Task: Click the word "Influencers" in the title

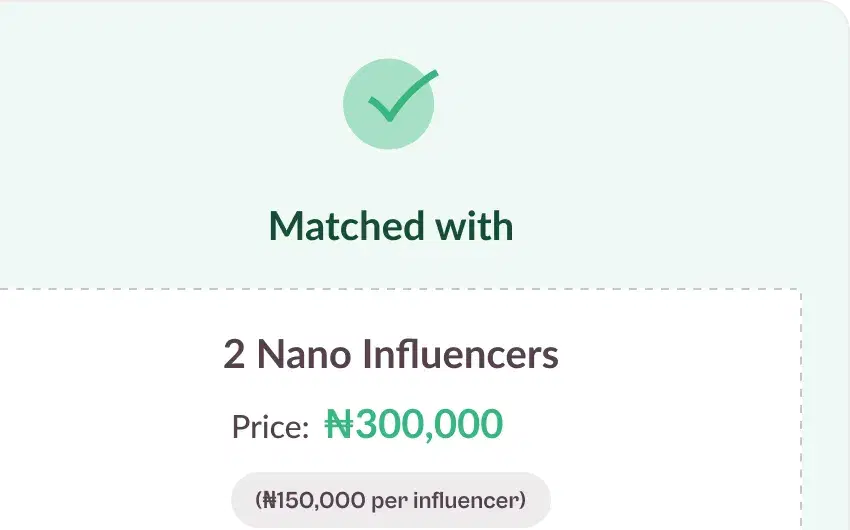Action: point(460,354)
